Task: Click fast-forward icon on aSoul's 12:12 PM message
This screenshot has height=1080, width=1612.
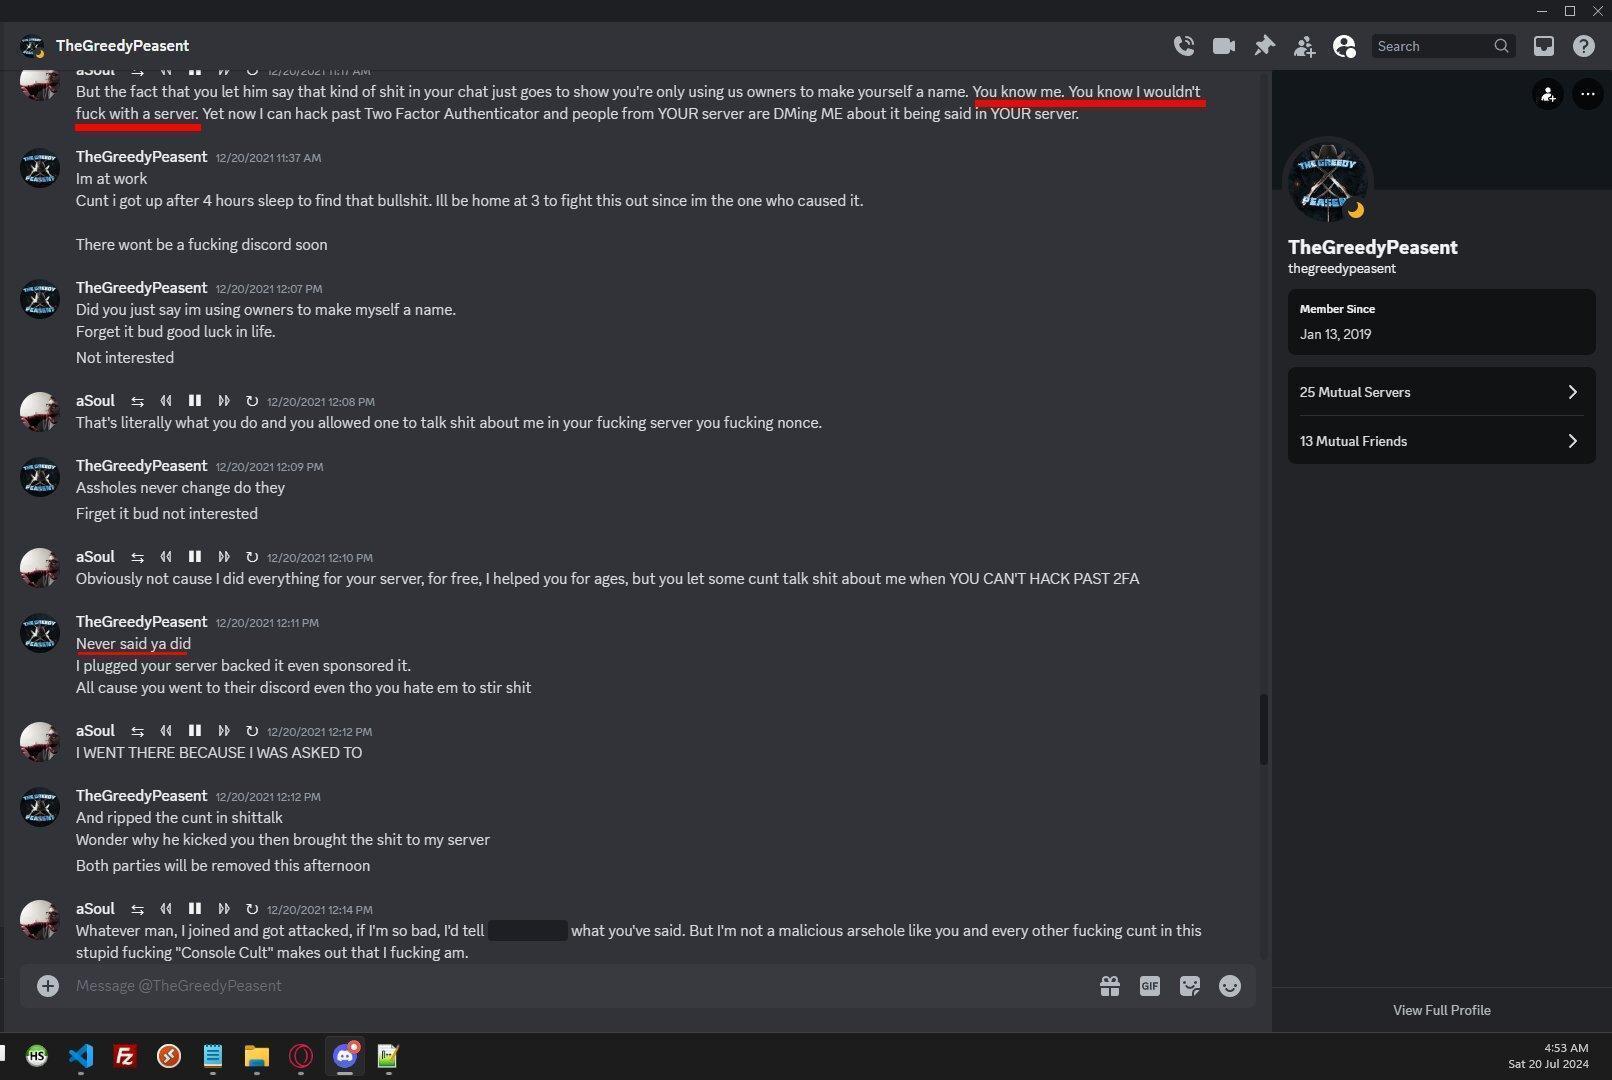Action: [x=224, y=731]
